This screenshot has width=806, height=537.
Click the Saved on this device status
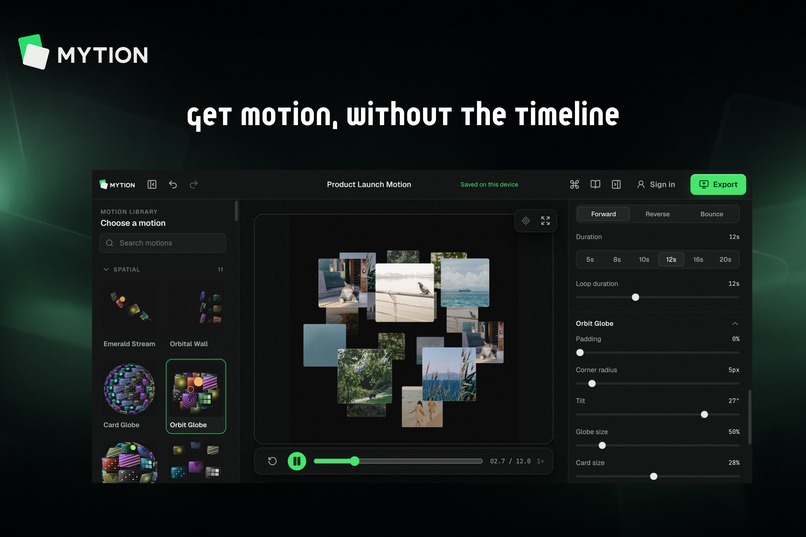tap(489, 184)
